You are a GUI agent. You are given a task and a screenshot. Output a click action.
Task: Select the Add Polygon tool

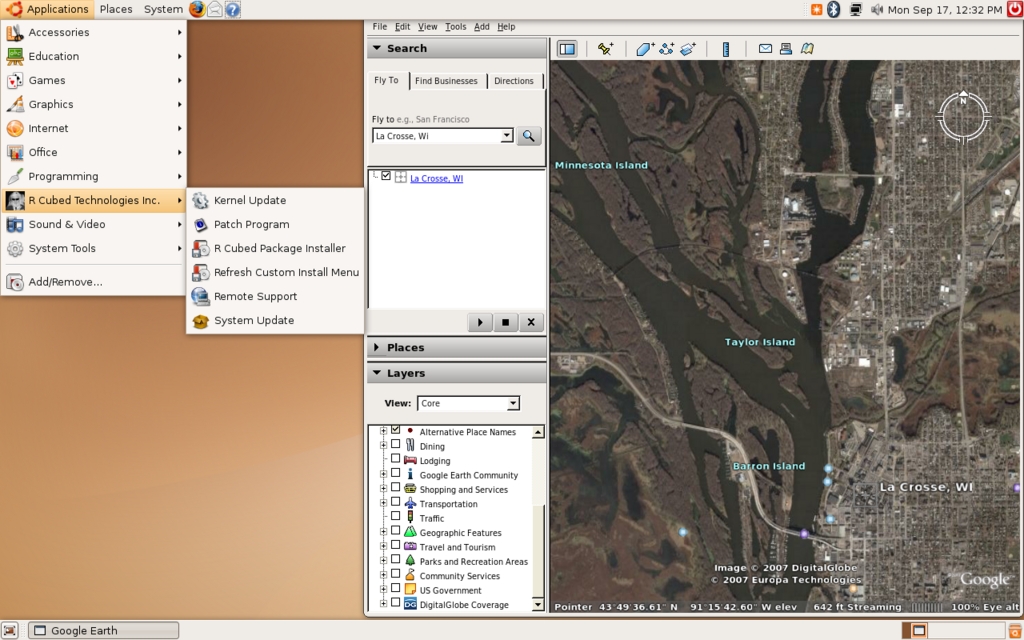[645, 48]
